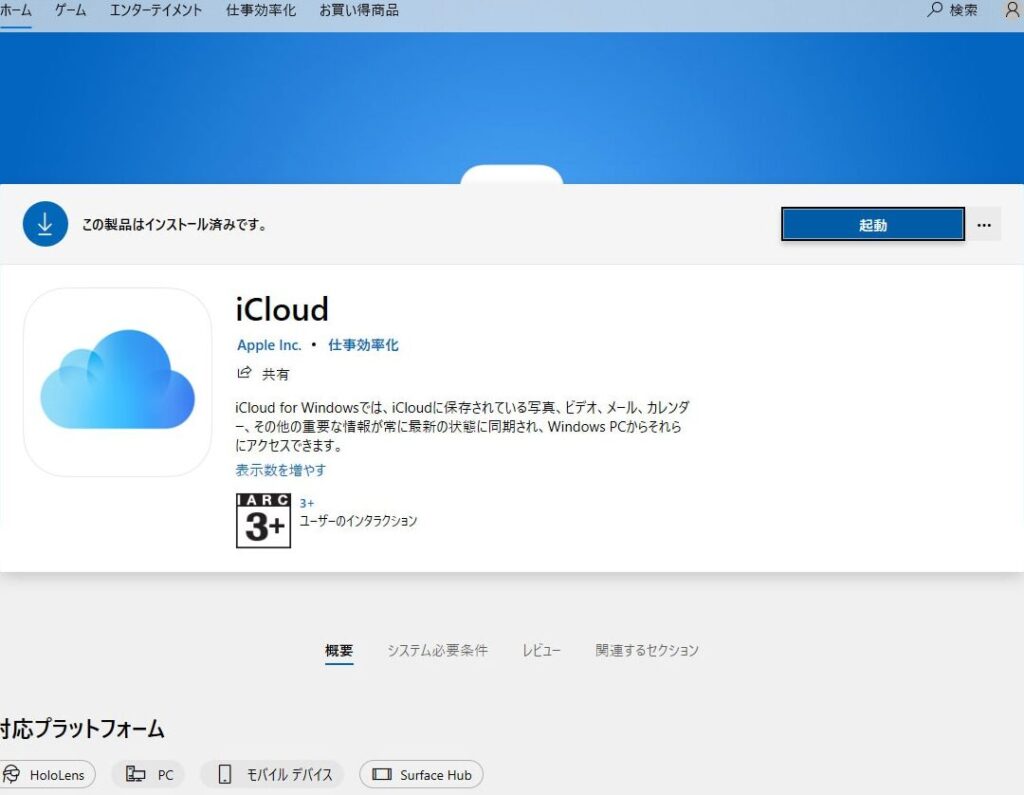This screenshot has width=1024, height=795.
Task: Switch to the ゲーム tab
Action: point(71,10)
